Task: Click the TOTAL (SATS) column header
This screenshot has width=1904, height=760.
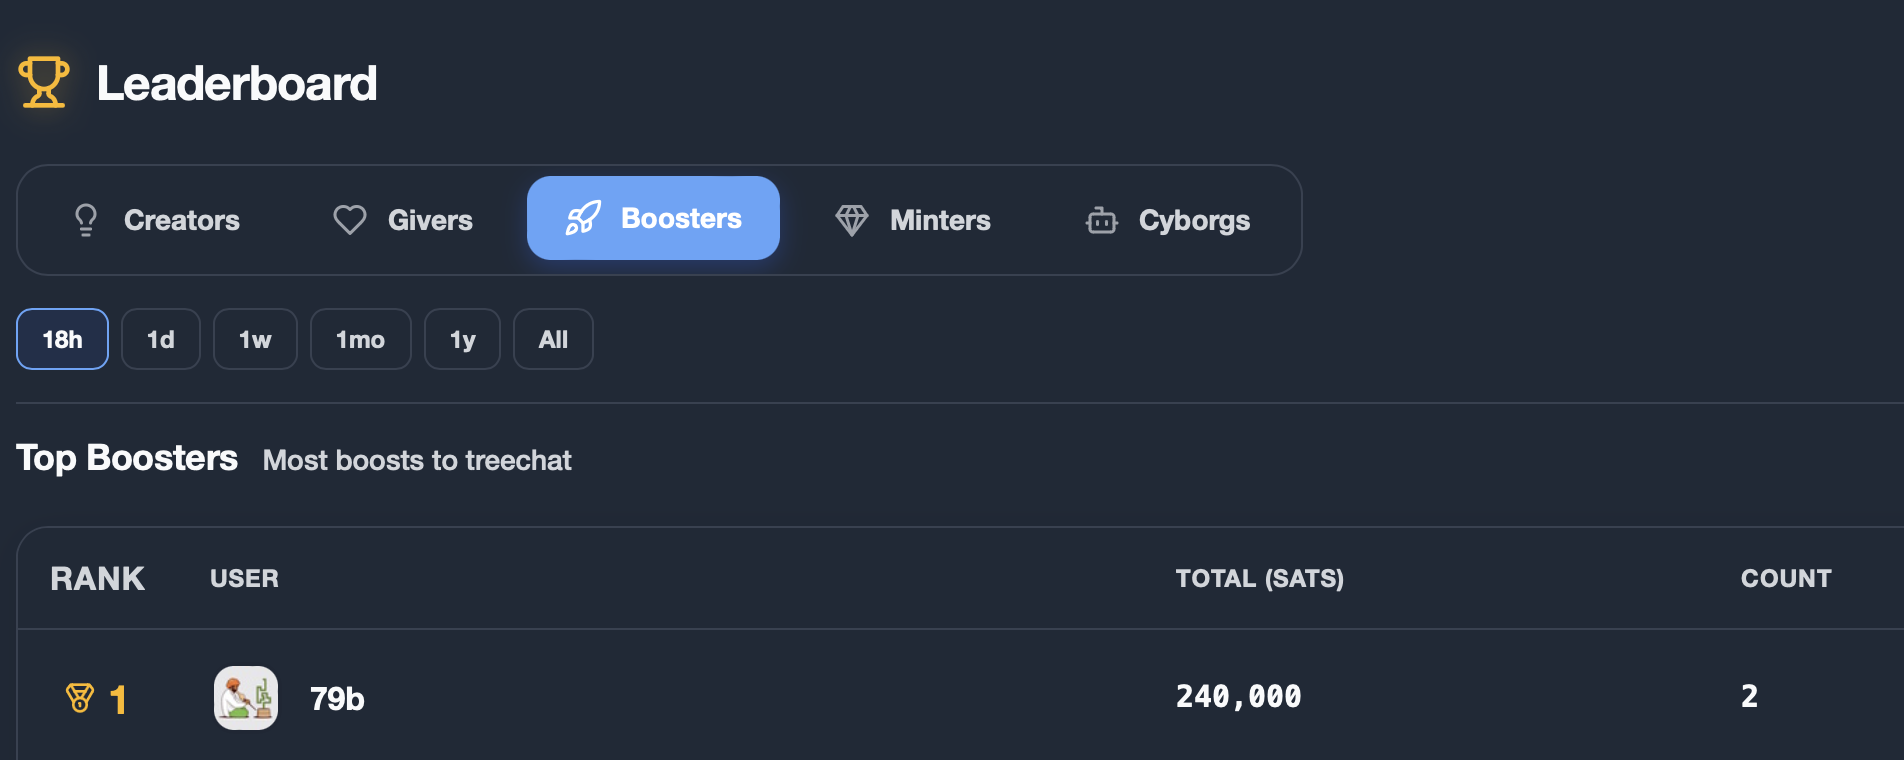Action: 1259,578
